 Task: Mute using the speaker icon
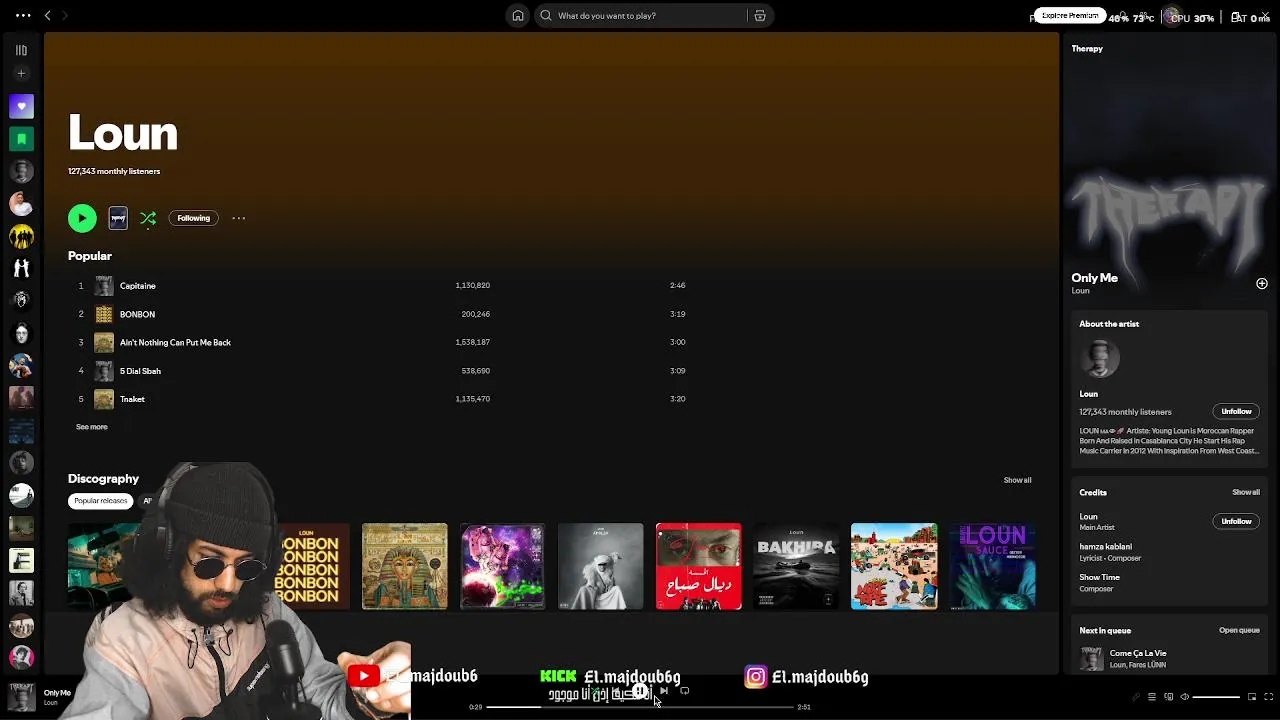(1185, 697)
